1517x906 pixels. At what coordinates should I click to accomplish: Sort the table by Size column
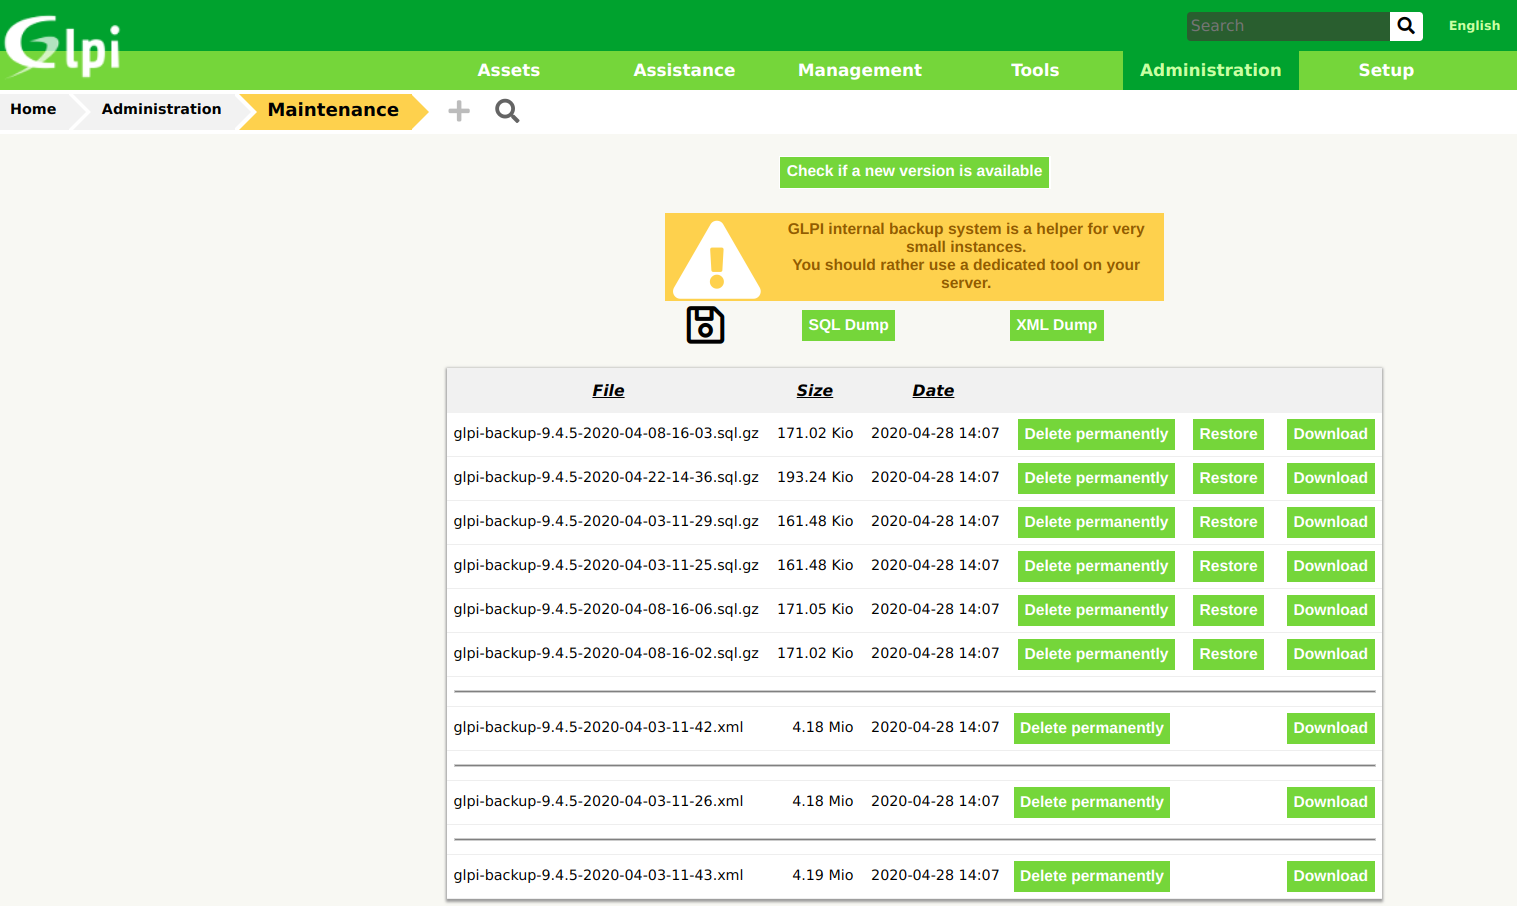(814, 391)
